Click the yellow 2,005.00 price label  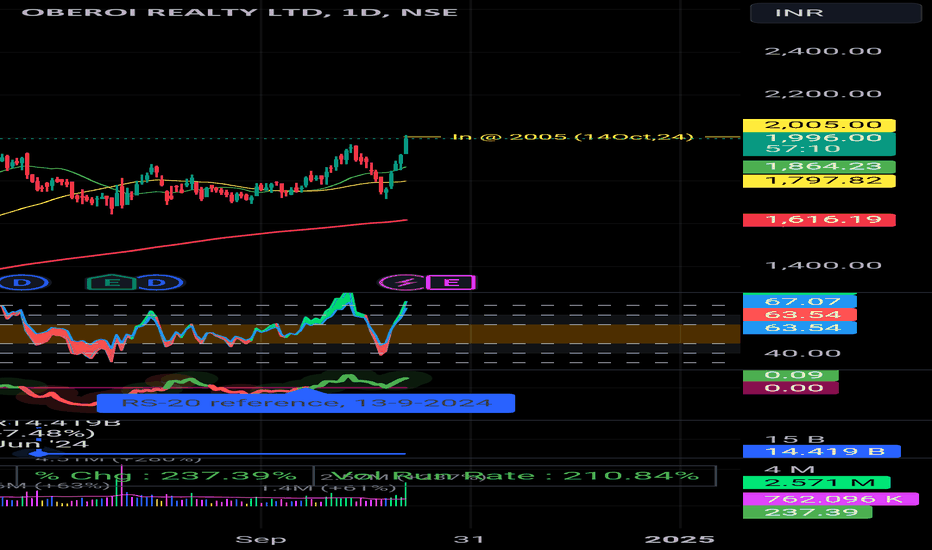click(x=819, y=125)
